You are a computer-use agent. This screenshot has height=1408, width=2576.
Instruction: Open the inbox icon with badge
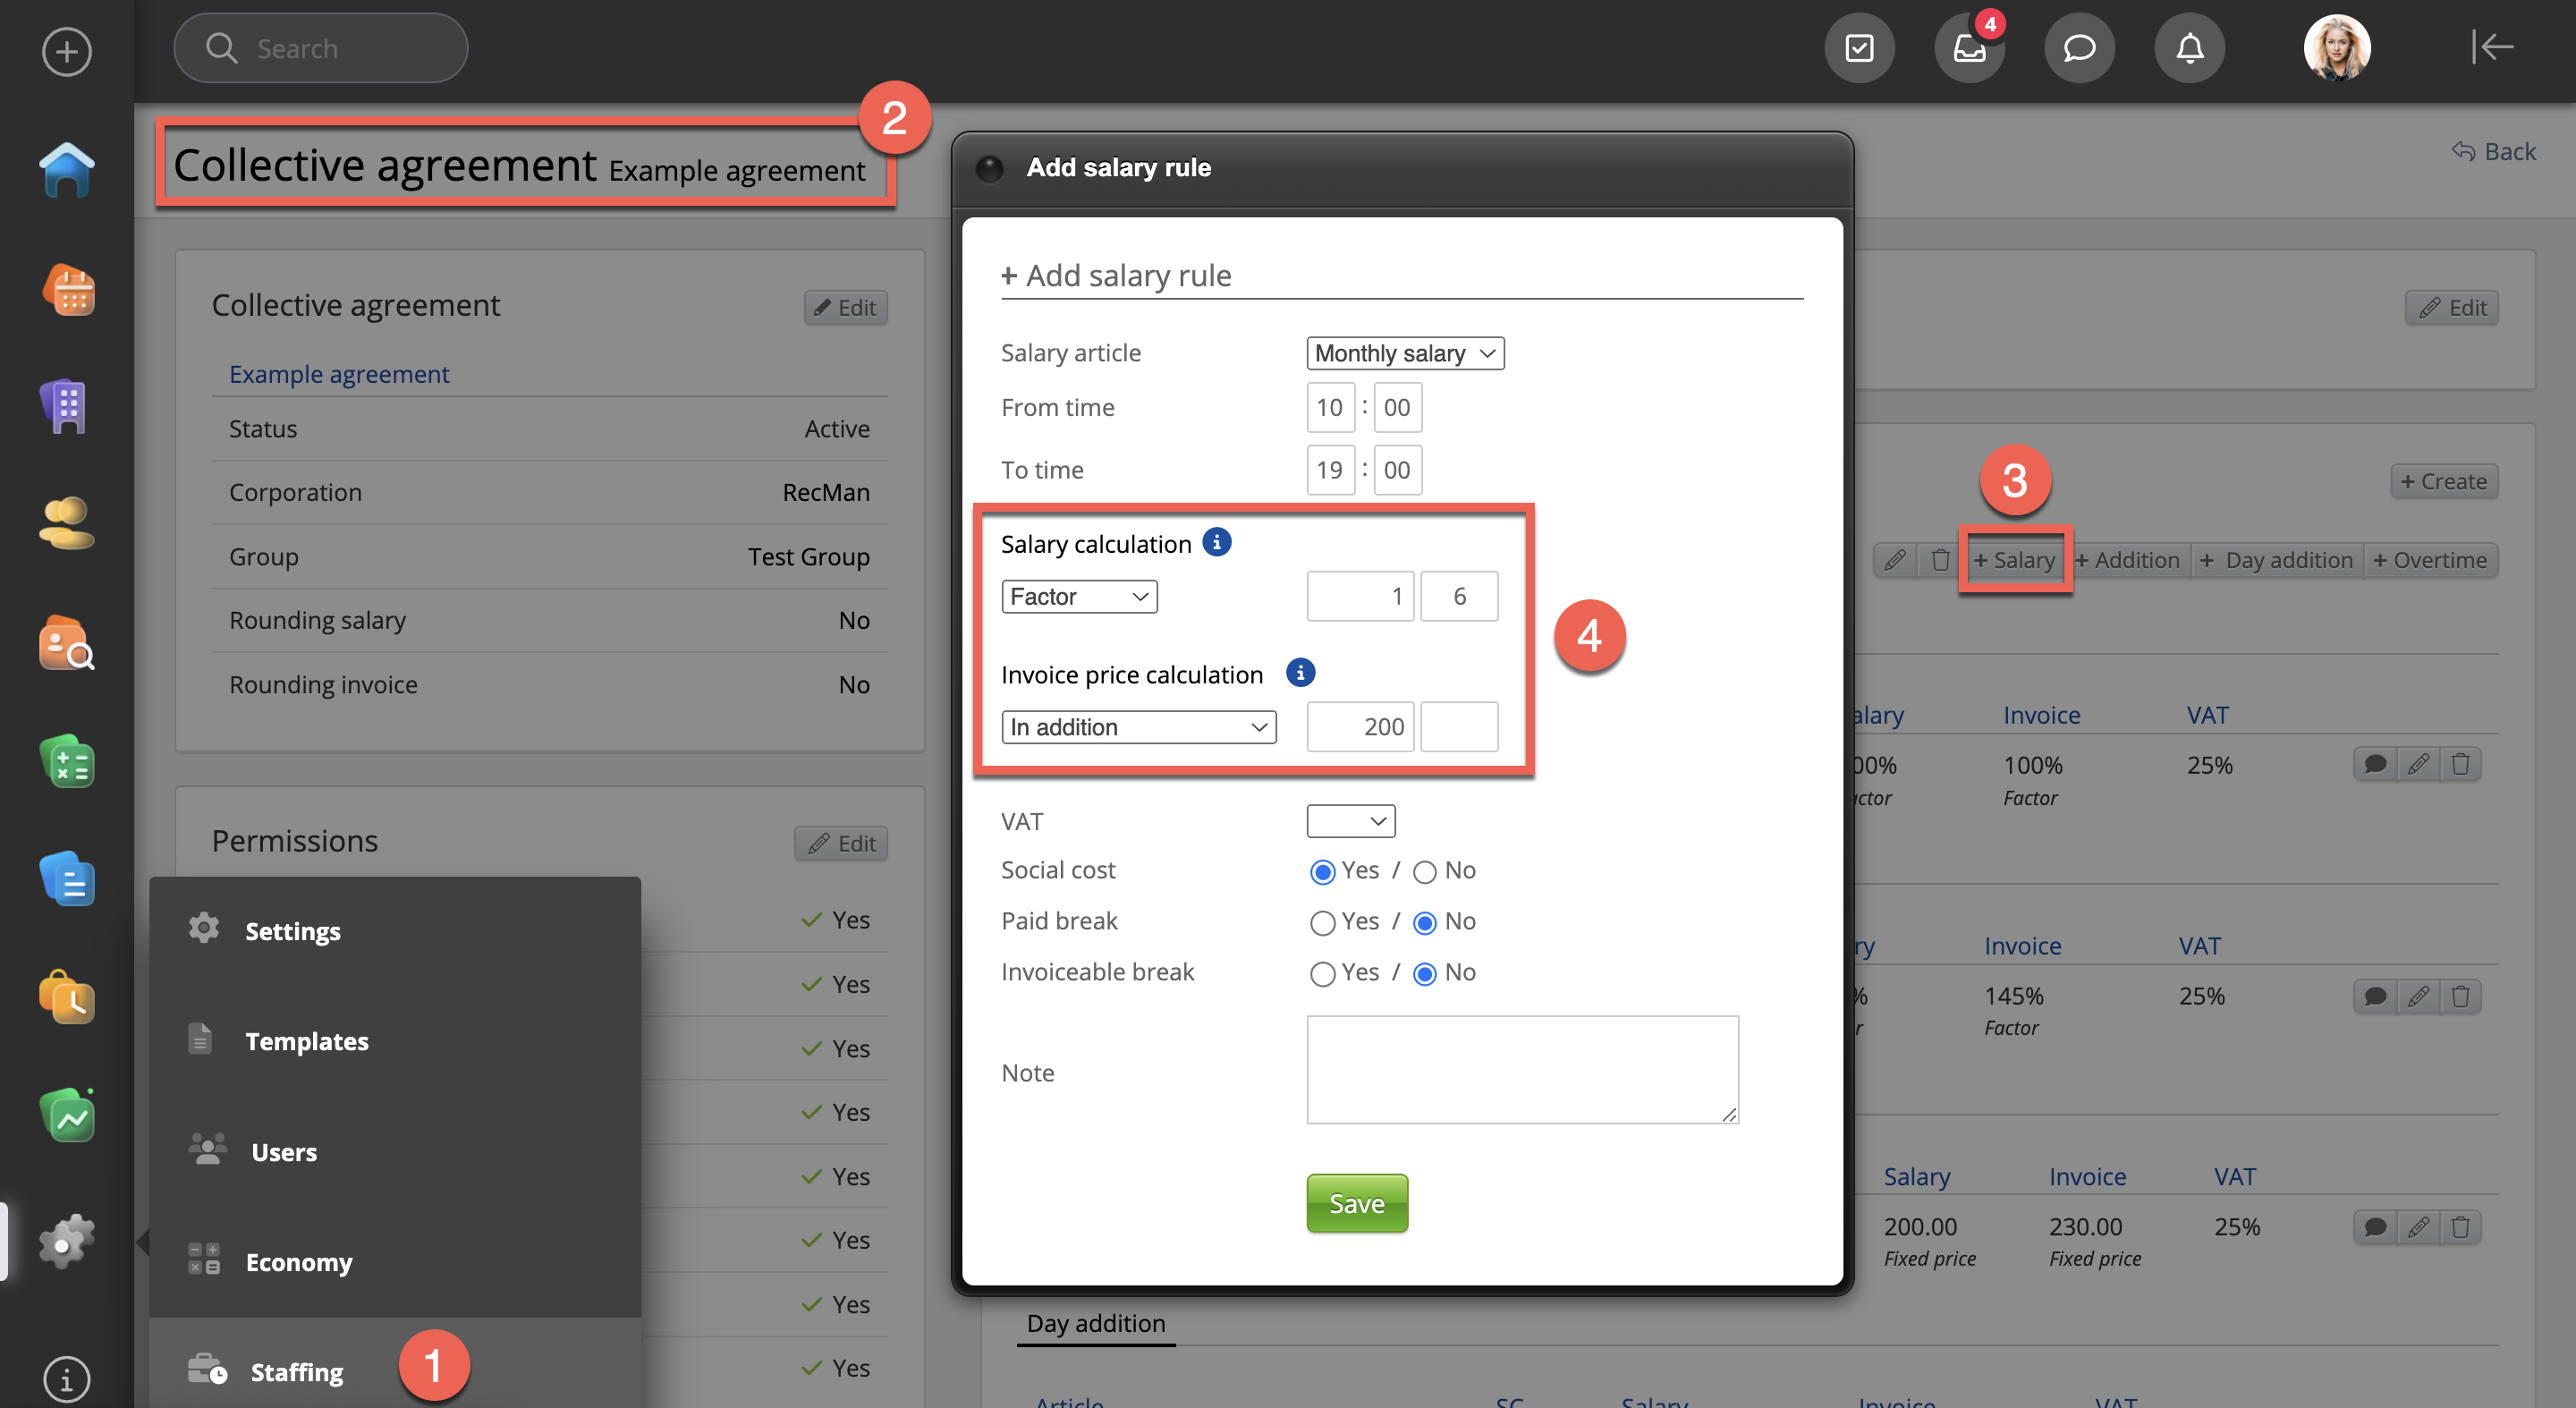(1969, 48)
